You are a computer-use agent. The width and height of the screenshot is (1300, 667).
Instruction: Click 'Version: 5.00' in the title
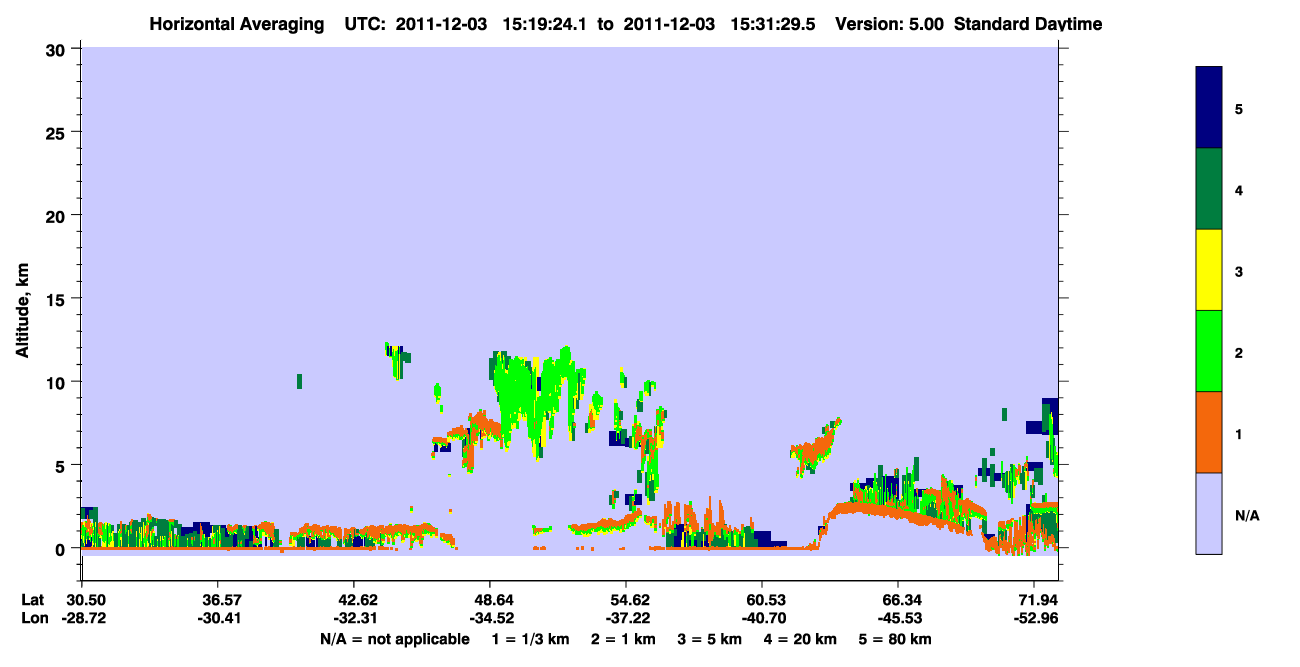[889, 24]
